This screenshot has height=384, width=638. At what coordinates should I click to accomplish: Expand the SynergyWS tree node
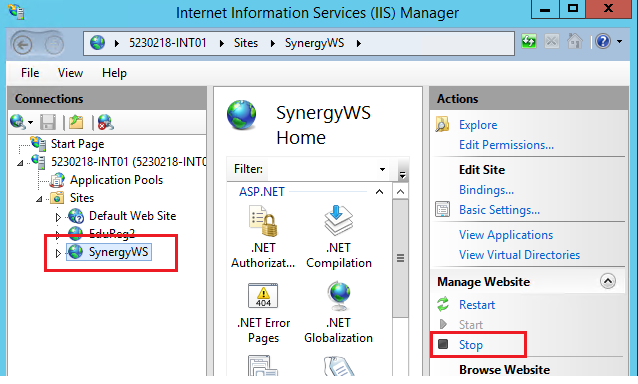click(58, 253)
